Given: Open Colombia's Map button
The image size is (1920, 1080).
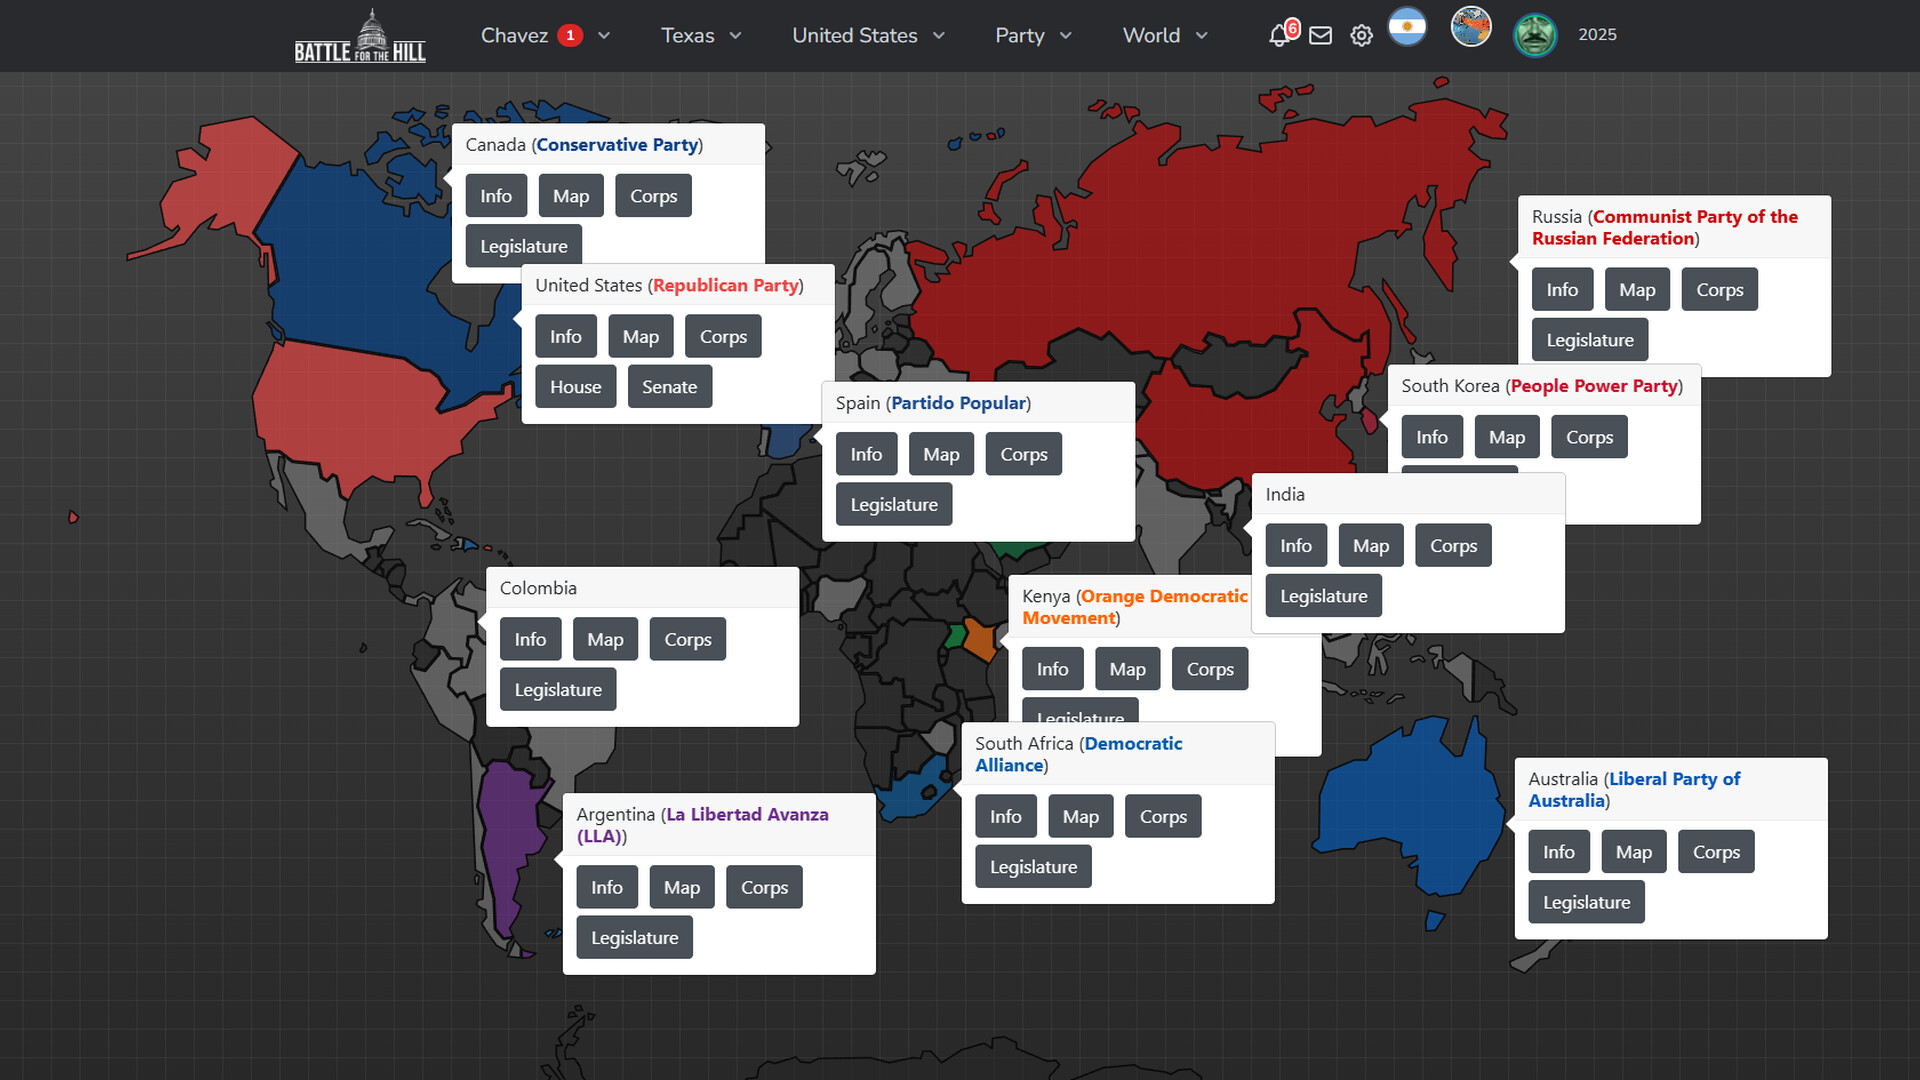Looking at the screenshot, I should 606,640.
